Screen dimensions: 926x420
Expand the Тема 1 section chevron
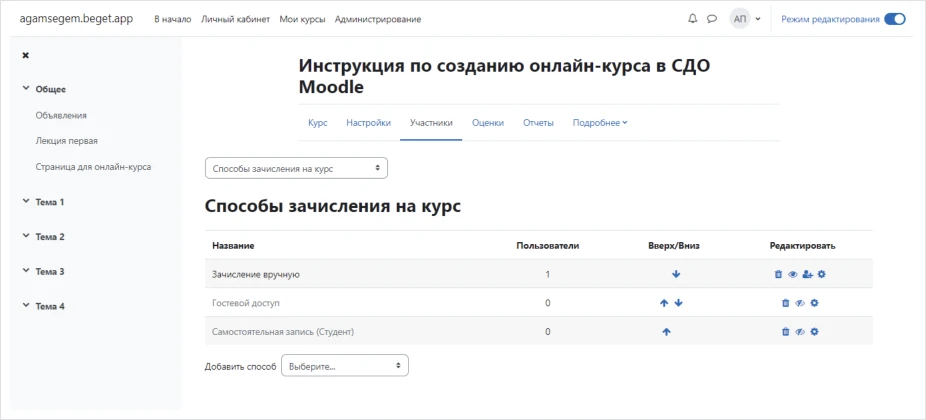click(x=25, y=201)
